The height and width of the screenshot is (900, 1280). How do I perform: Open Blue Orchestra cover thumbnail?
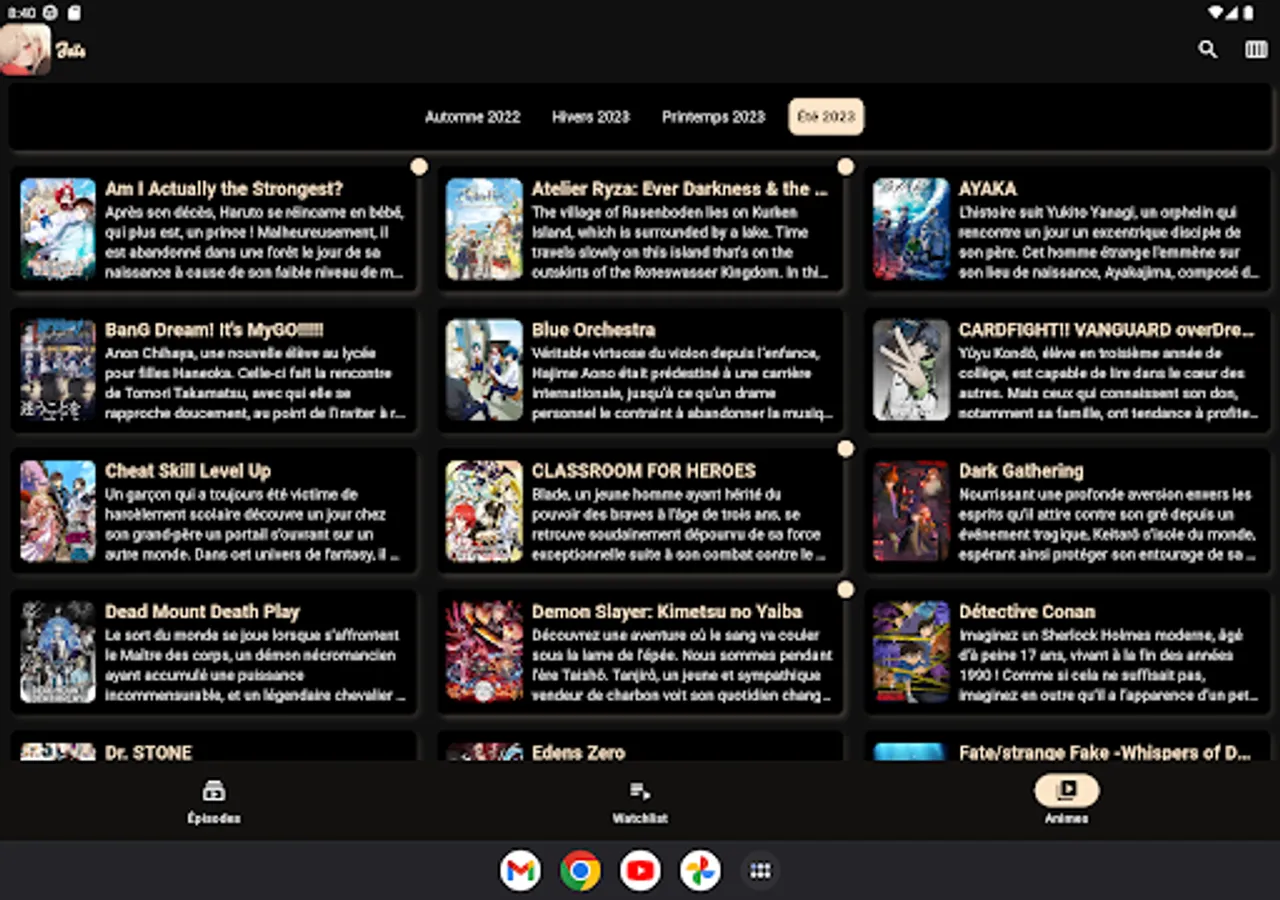click(484, 370)
